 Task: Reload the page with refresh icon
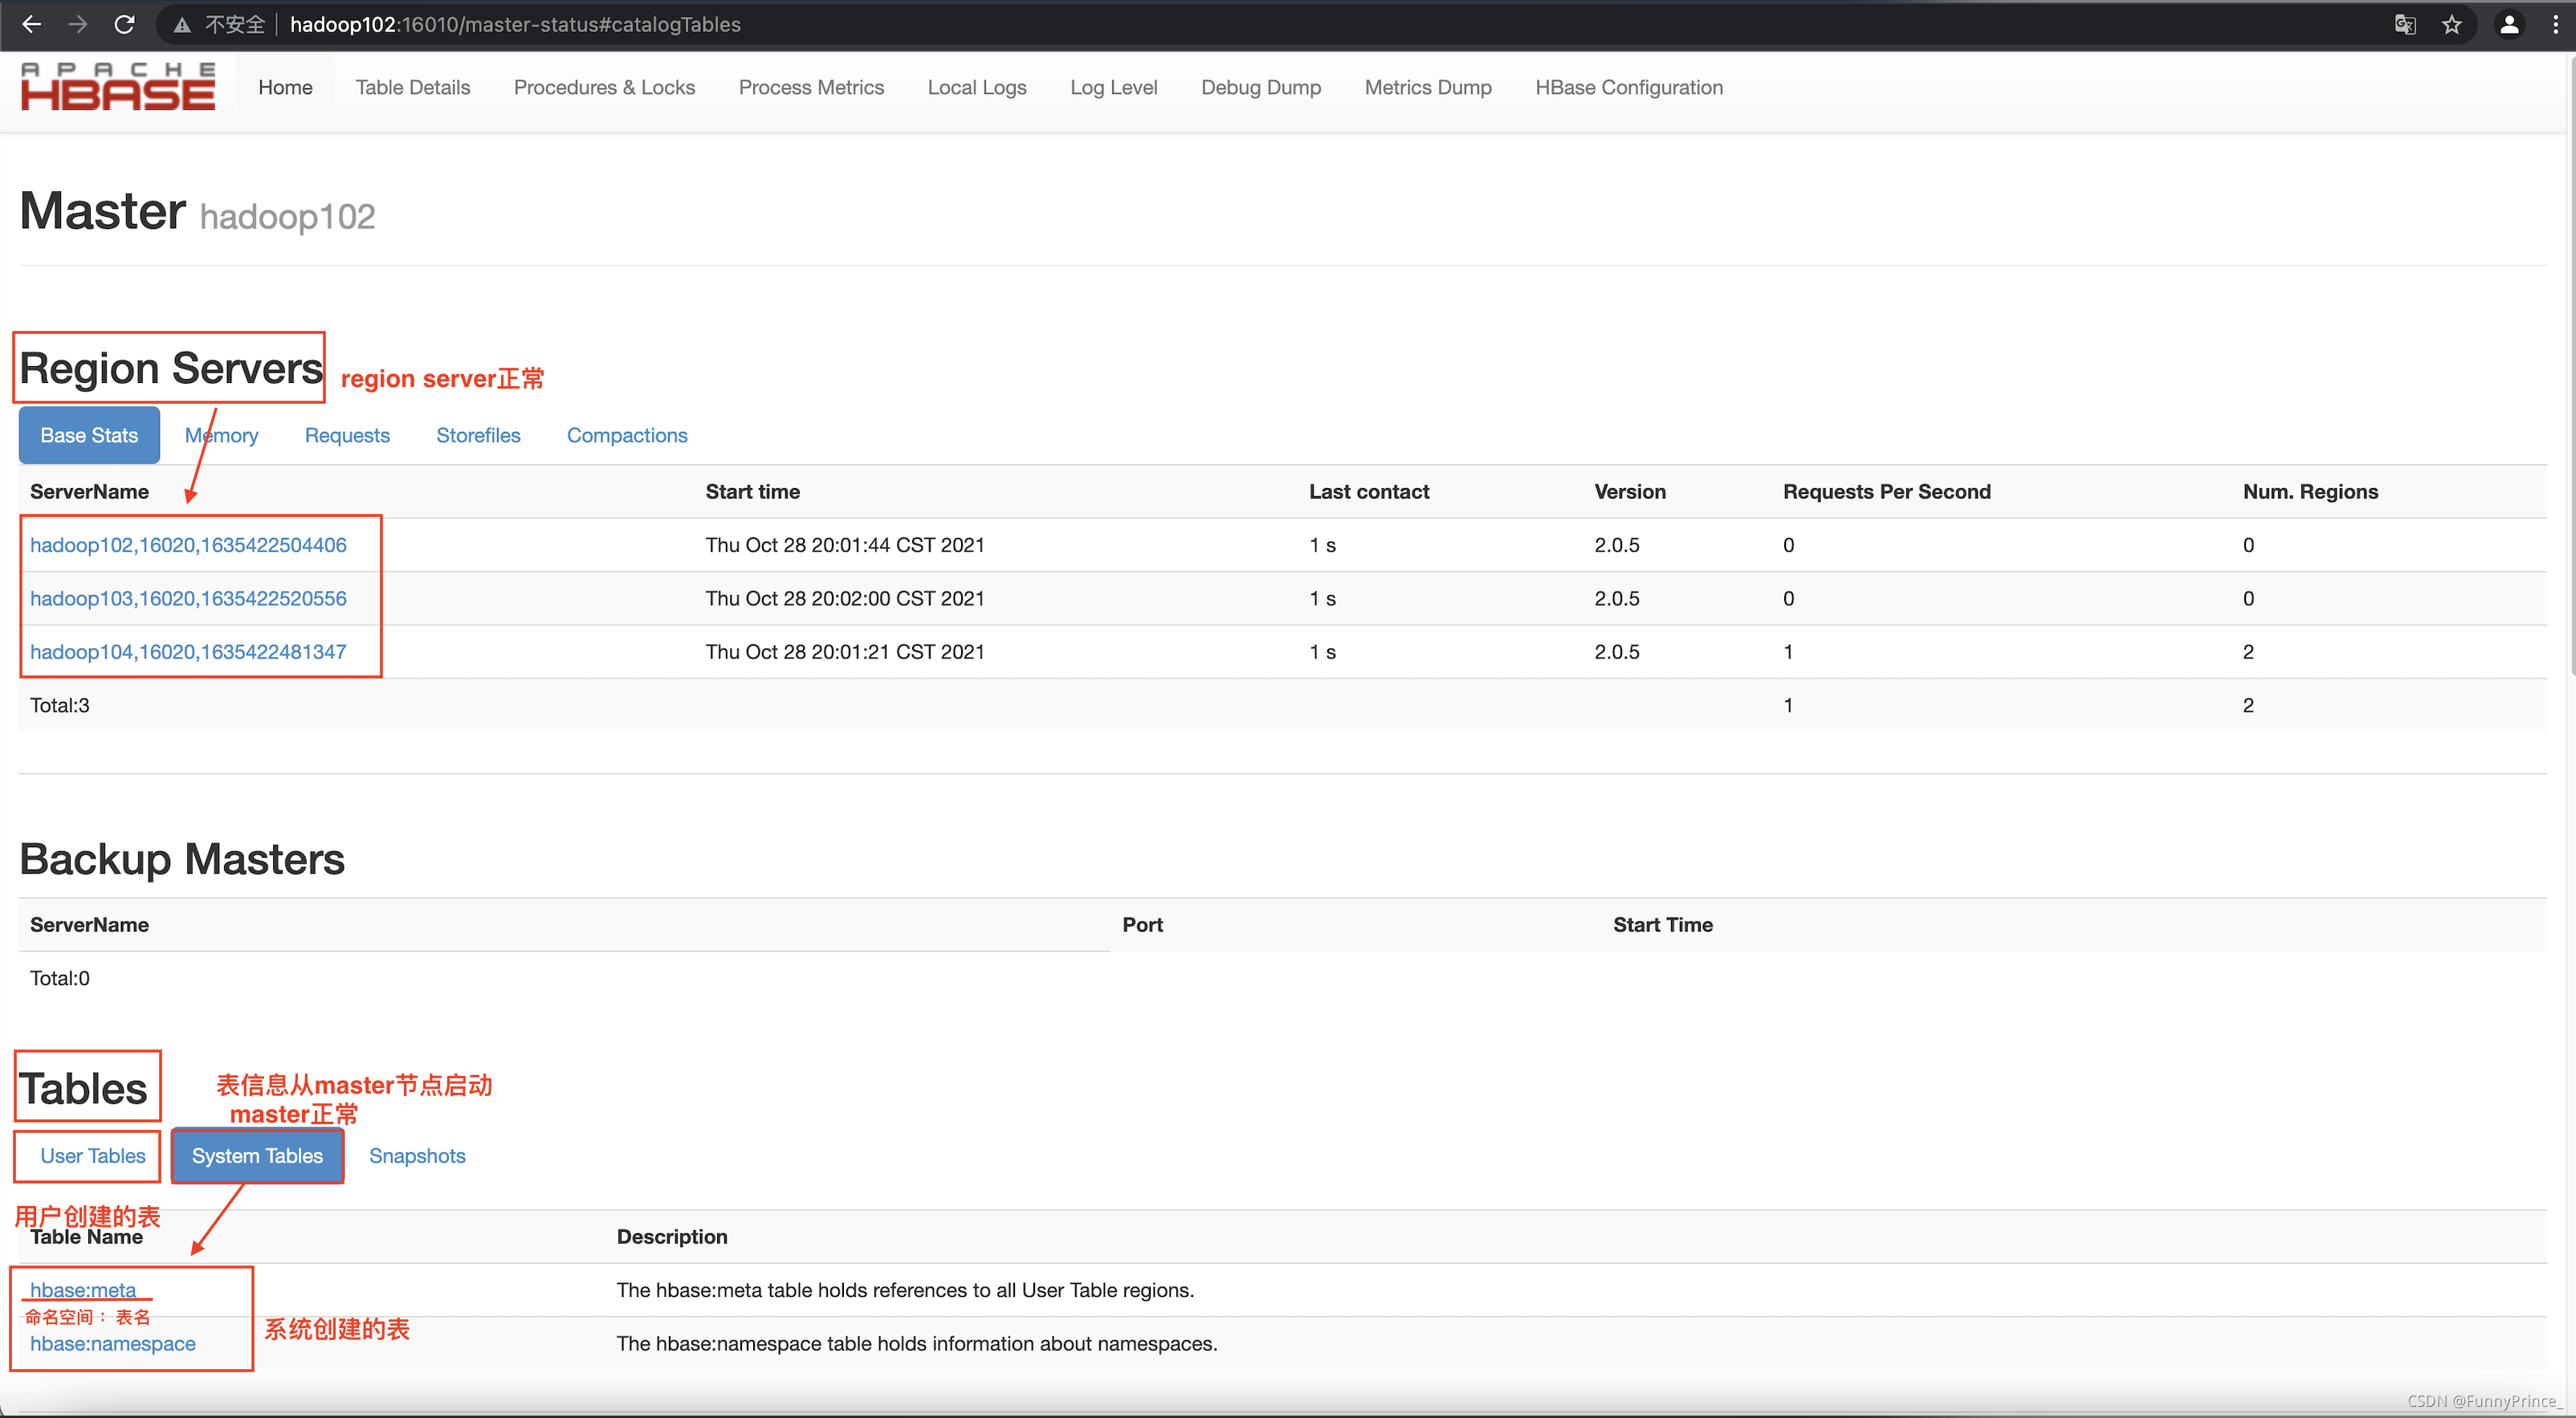pyautogui.click(x=125, y=24)
